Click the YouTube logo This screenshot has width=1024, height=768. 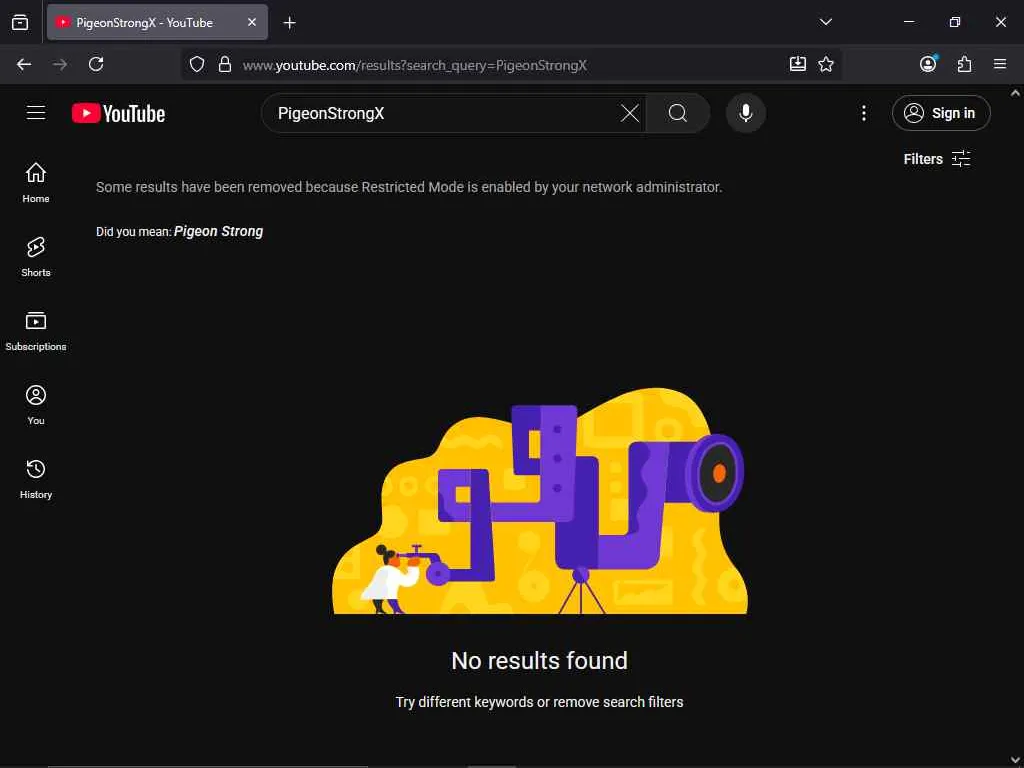point(118,114)
